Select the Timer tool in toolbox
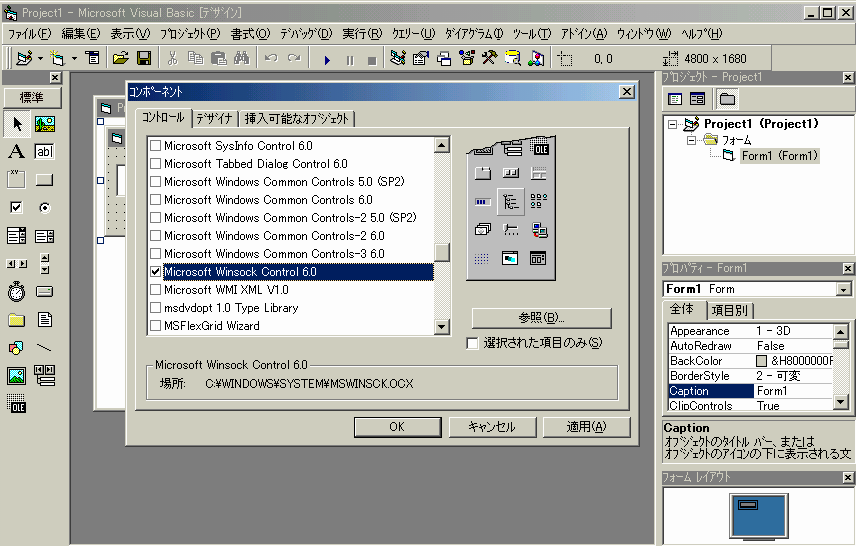The height and width of the screenshot is (546, 856). coord(16,292)
